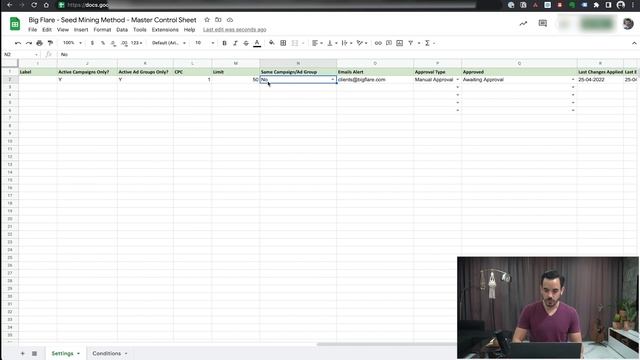Increase decimal places

124,43
